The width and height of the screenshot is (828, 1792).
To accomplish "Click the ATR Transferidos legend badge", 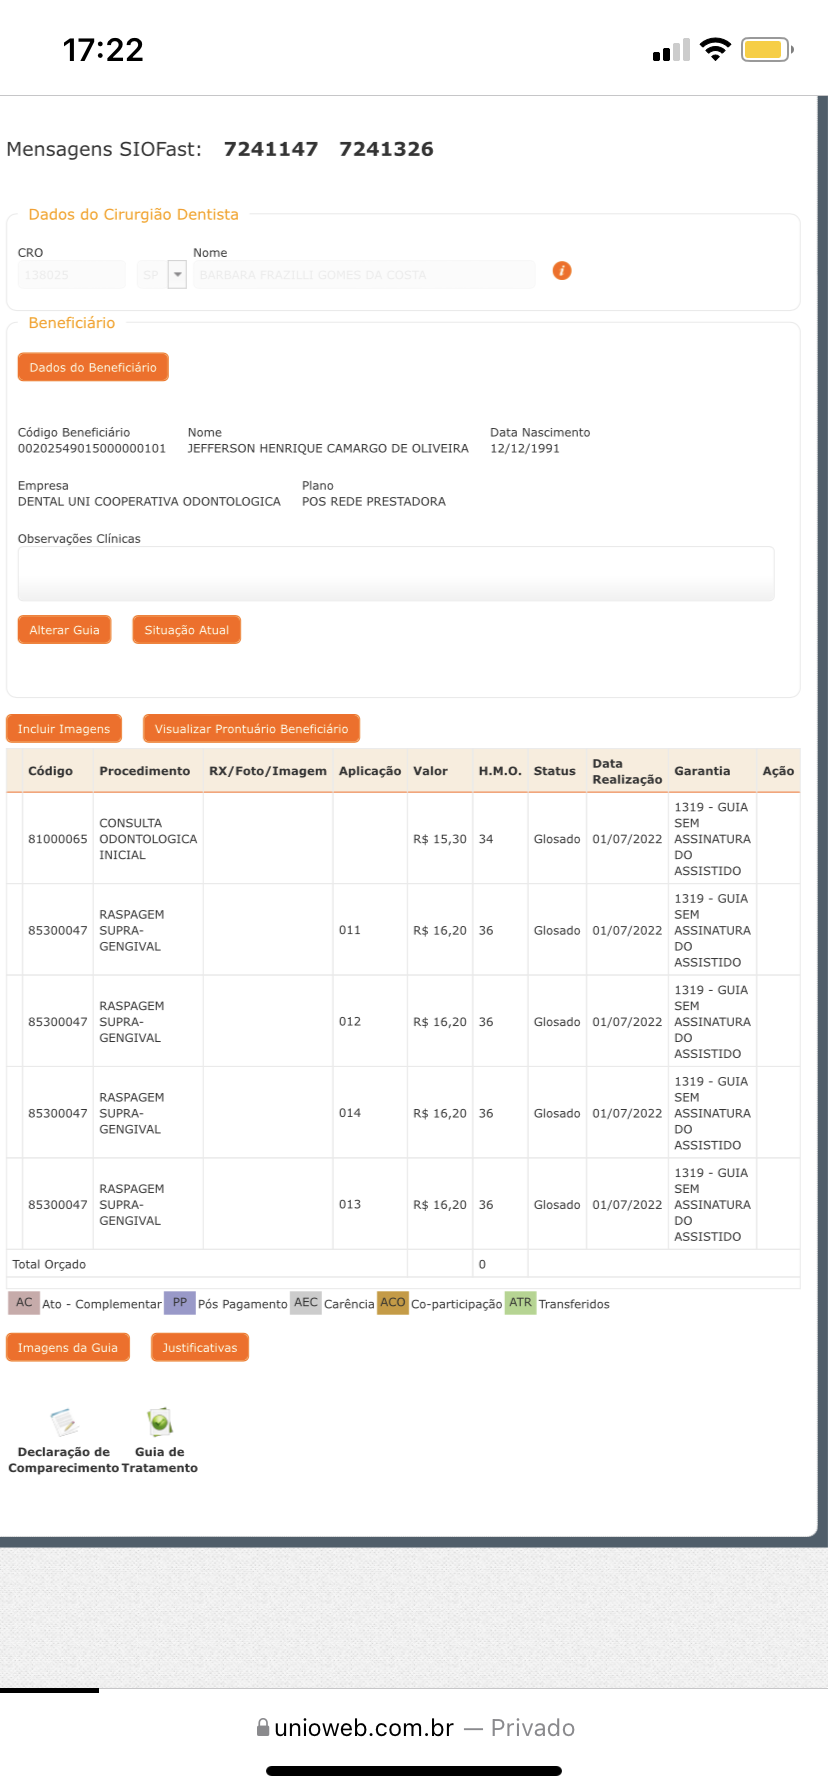I will [520, 1303].
